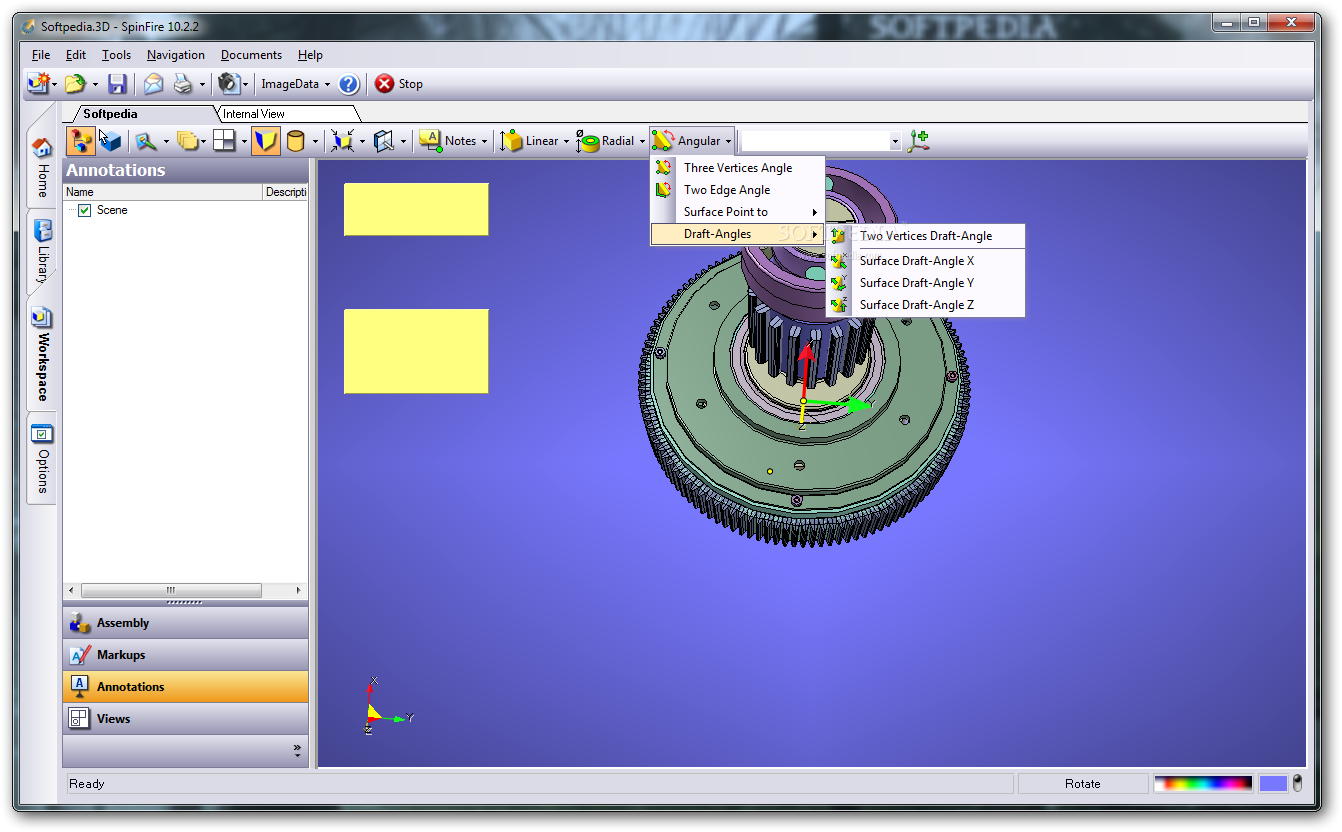
Task: Expand the printer options dropdown arrow
Action: (x=201, y=85)
